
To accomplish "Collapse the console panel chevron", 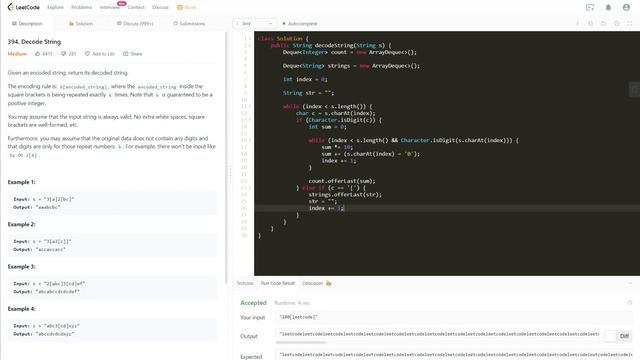I will point(630,283).
